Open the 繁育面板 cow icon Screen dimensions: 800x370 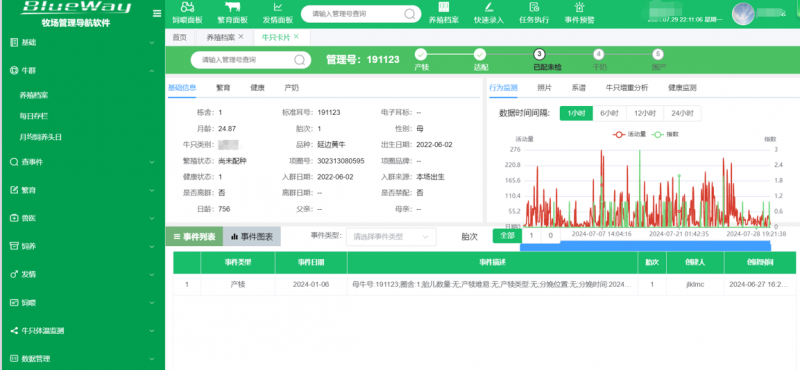(x=232, y=7)
